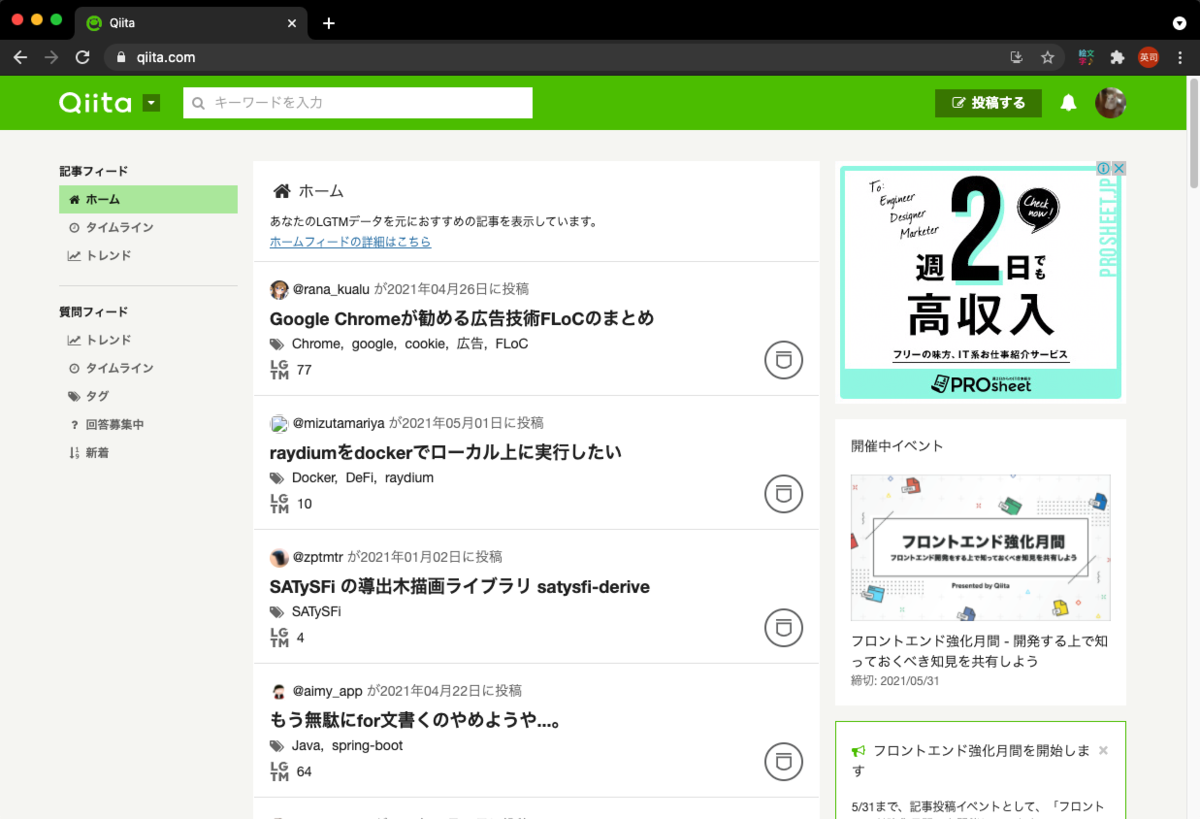
Task: Close the ad with its X icon
Action: (1120, 169)
